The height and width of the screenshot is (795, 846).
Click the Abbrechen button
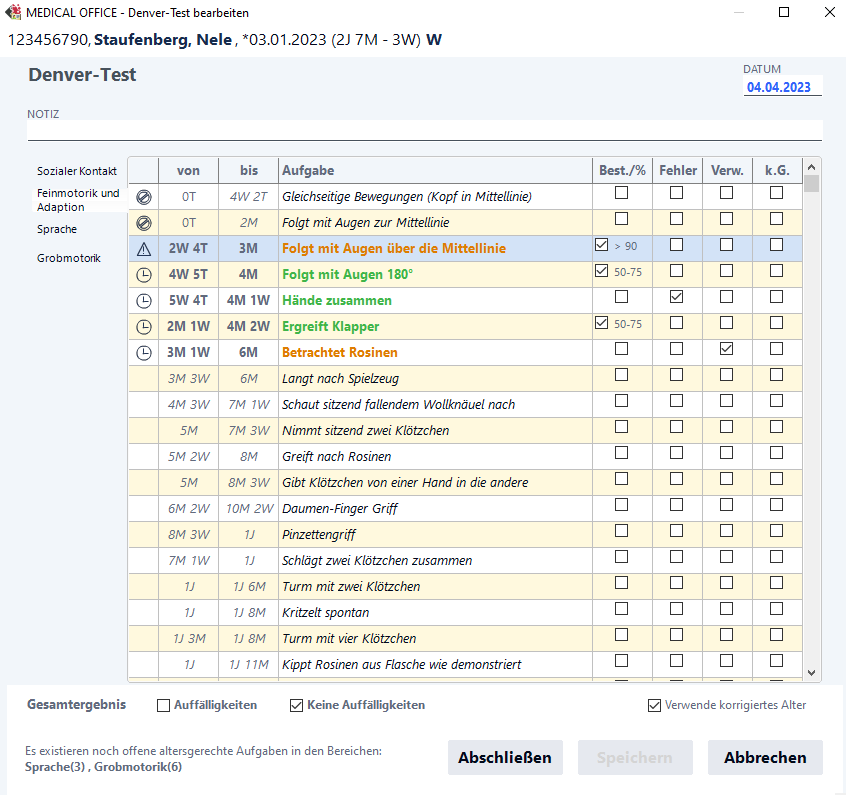pos(765,758)
